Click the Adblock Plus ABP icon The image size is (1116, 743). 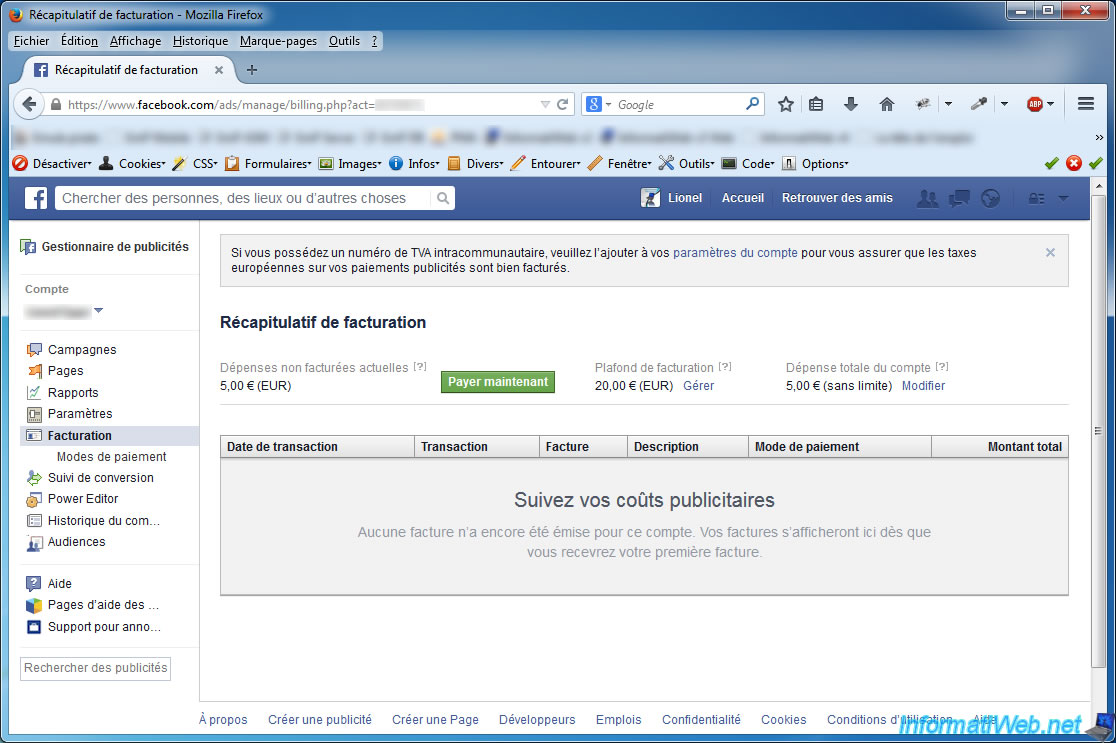(1035, 105)
